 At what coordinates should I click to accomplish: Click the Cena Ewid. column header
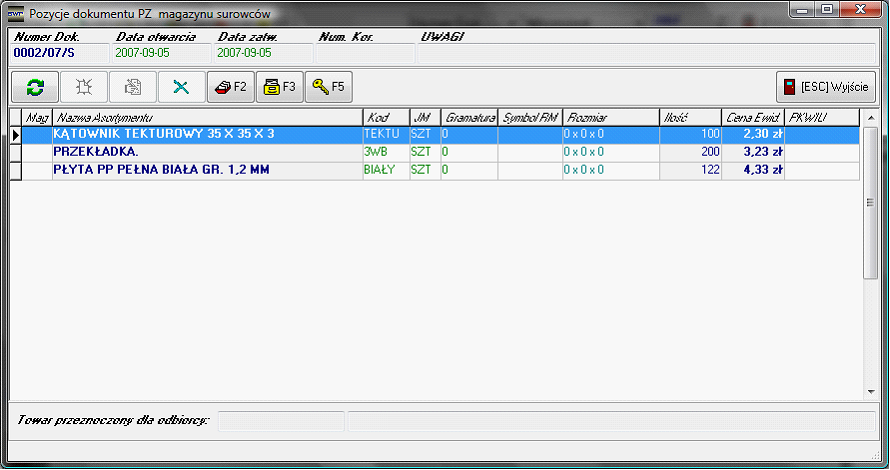click(754, 117)
